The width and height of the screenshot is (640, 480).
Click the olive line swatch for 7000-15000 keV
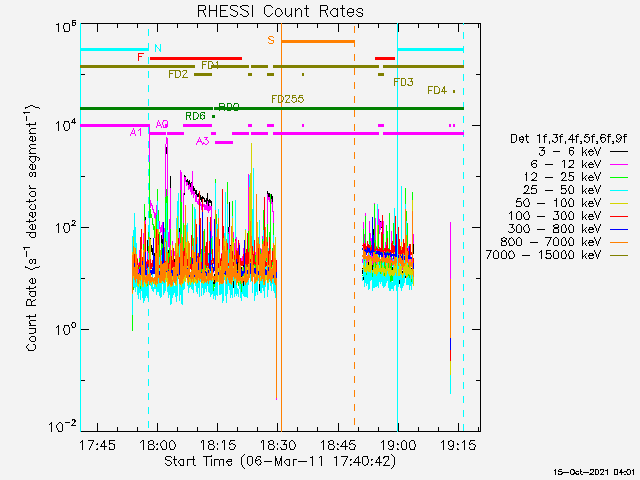[619, 256]
